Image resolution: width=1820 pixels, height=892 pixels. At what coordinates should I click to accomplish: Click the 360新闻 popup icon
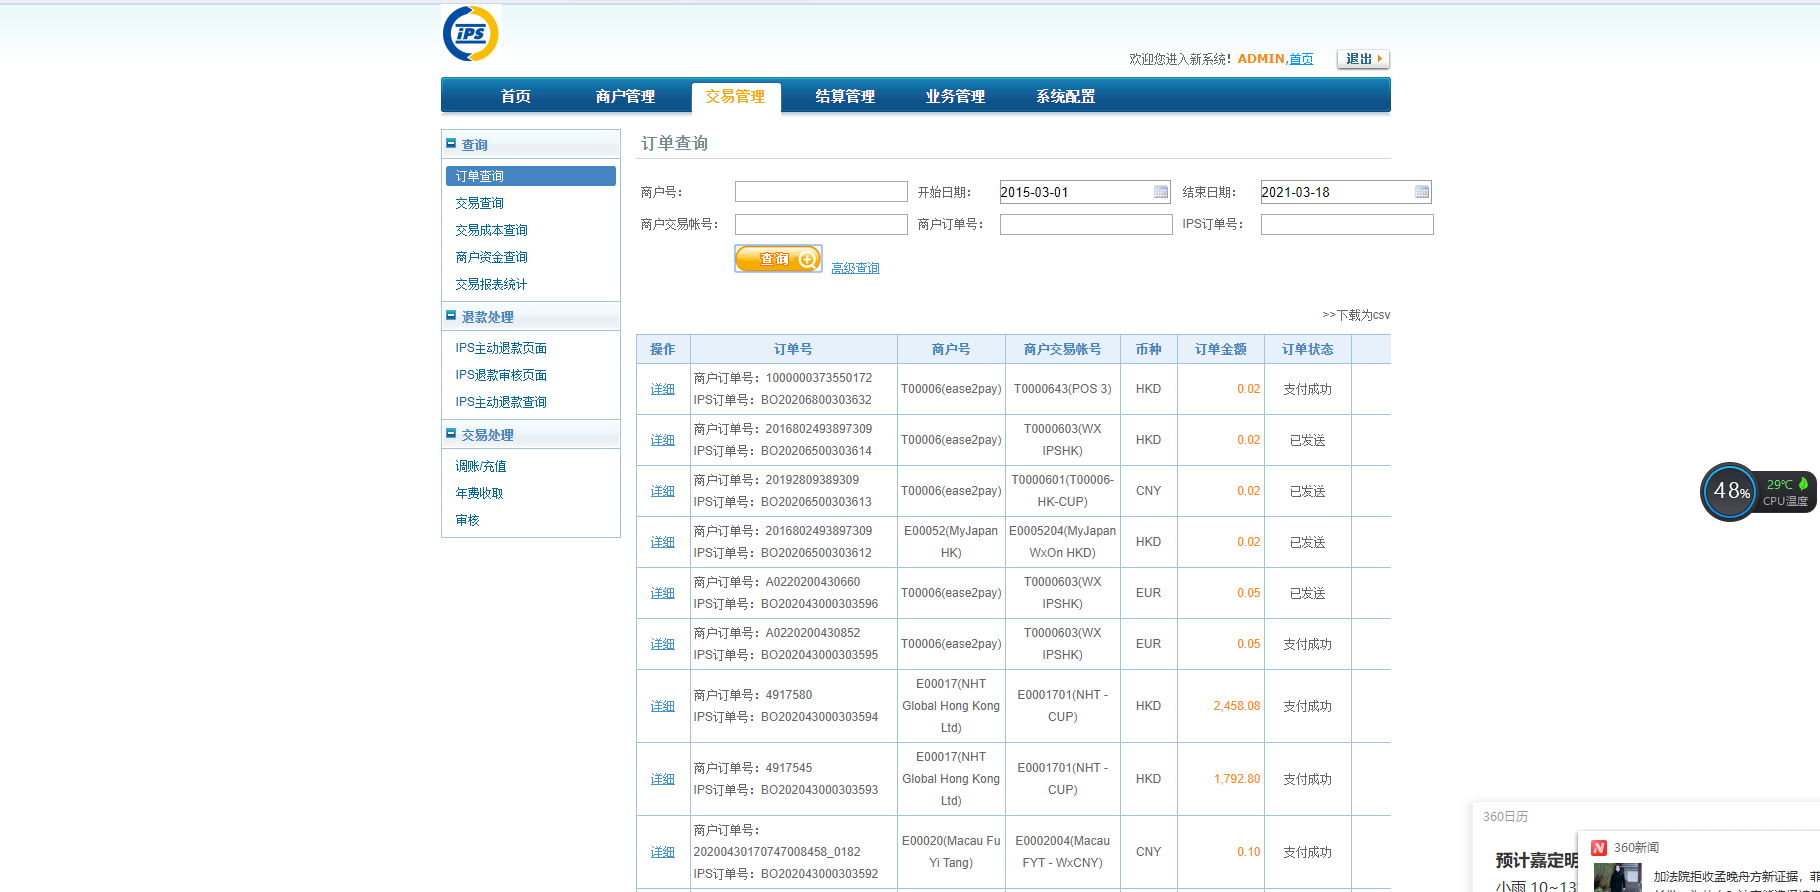(1599, 848)
